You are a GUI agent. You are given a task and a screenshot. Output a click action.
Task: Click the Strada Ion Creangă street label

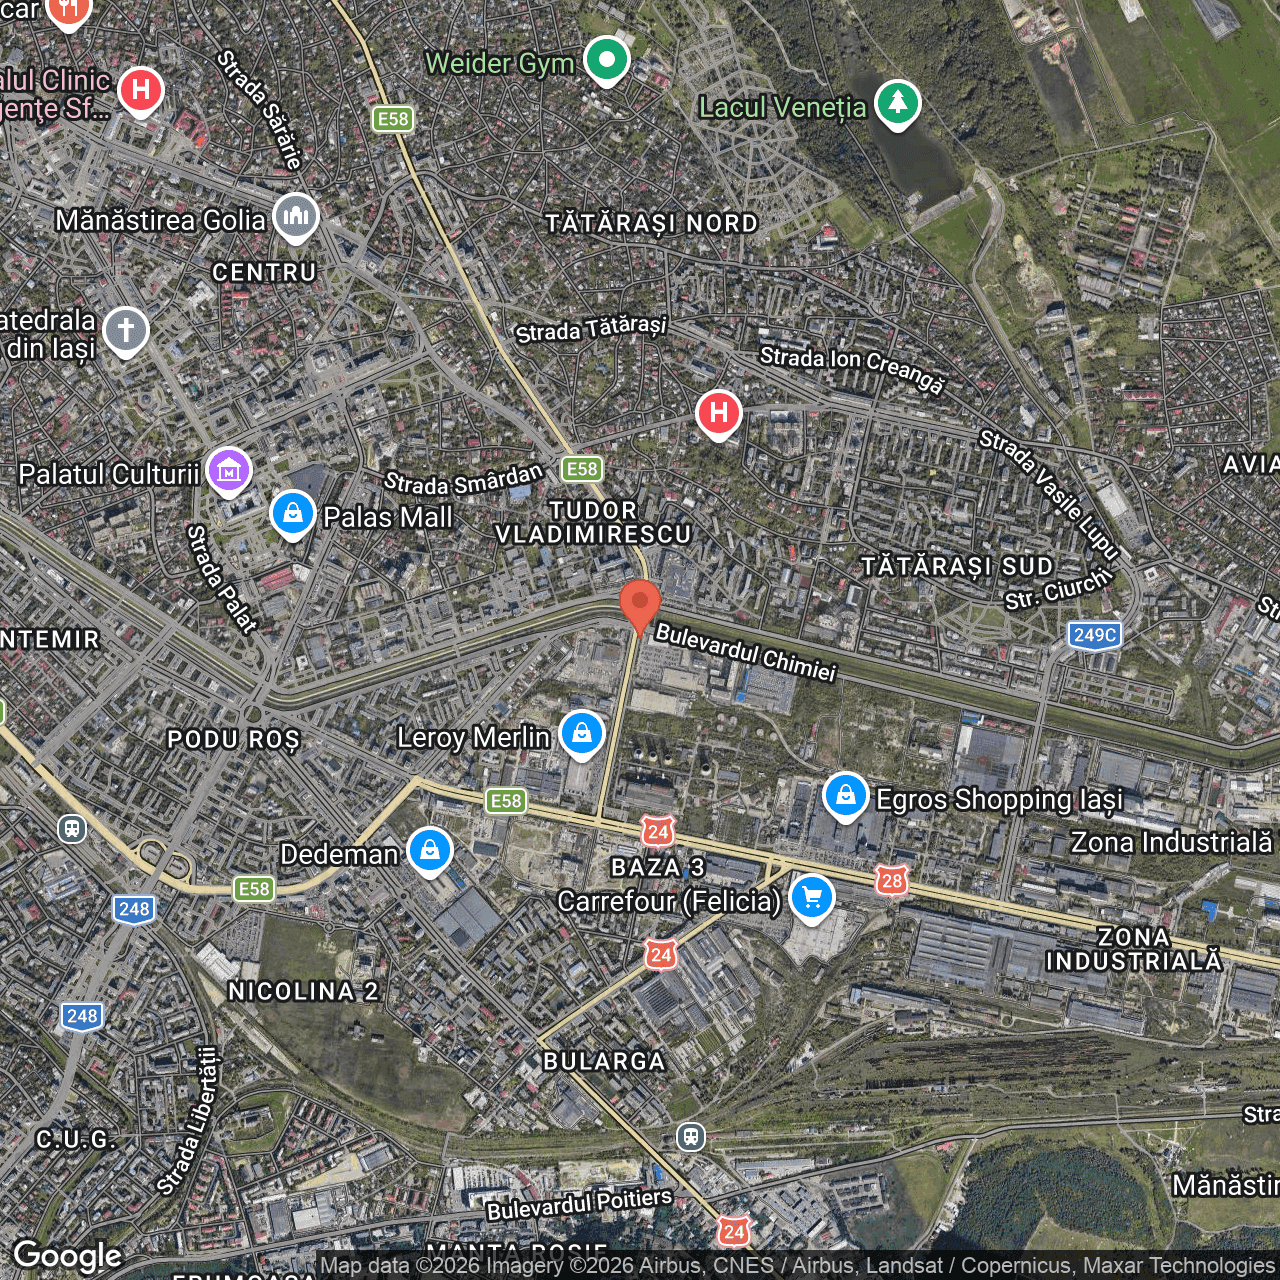pyautogui.click(x=852, y=369)
